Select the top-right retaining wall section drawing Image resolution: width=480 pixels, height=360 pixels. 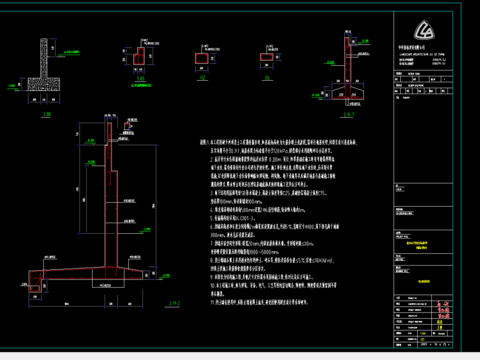[348, 68]
